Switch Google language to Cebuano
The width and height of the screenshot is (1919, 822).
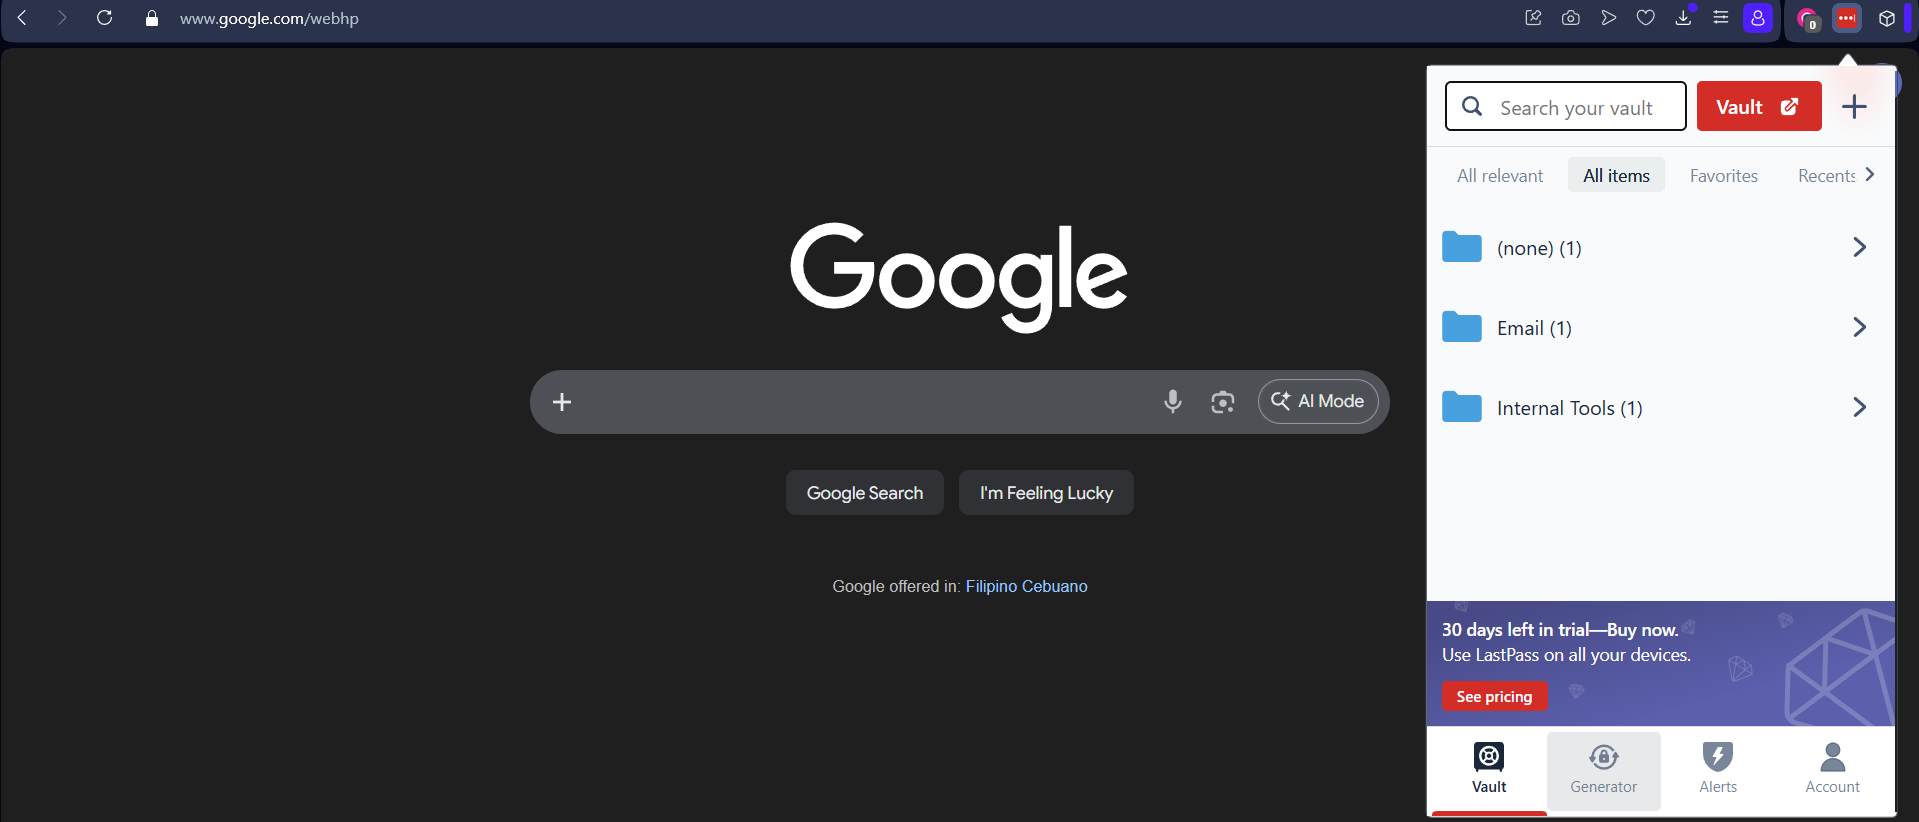(1055, 586)
